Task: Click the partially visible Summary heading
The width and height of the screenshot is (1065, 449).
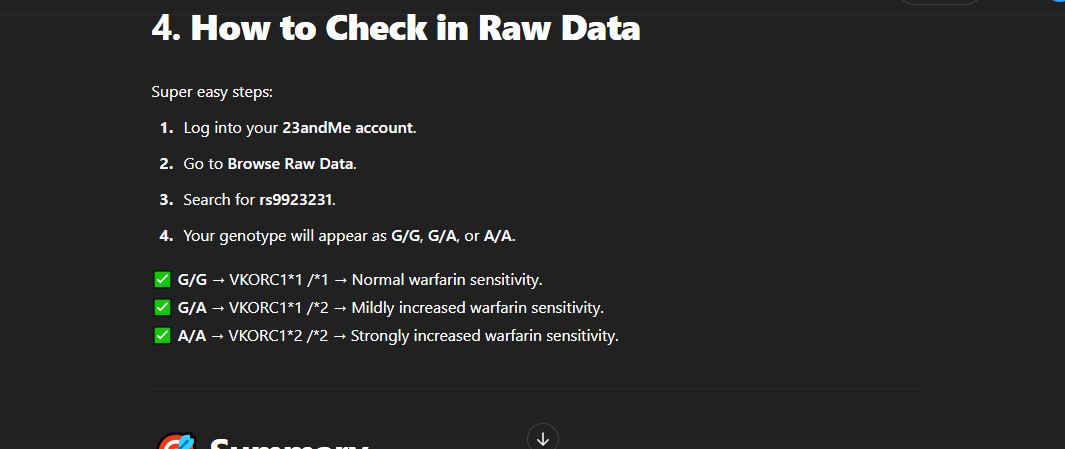Action: point(289,443)
